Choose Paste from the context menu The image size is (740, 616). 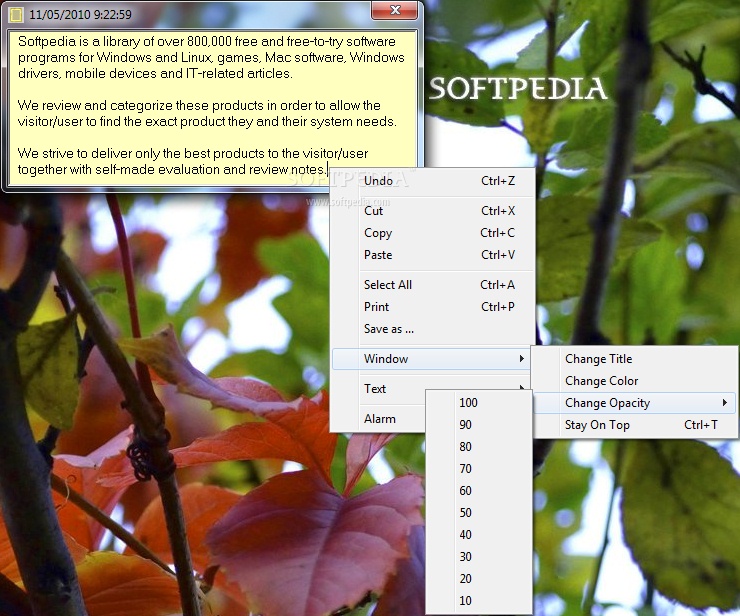[432, 255]
